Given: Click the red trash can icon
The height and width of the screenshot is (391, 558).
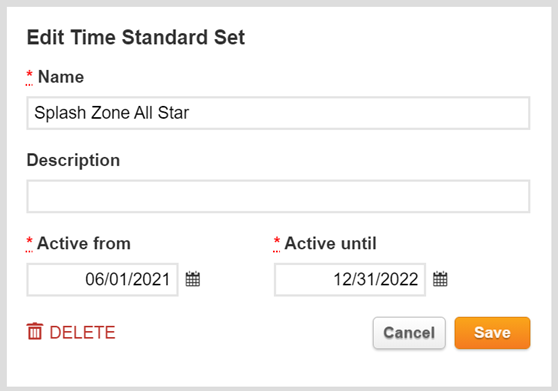Looking at the screenshot, I should [35, 332].
